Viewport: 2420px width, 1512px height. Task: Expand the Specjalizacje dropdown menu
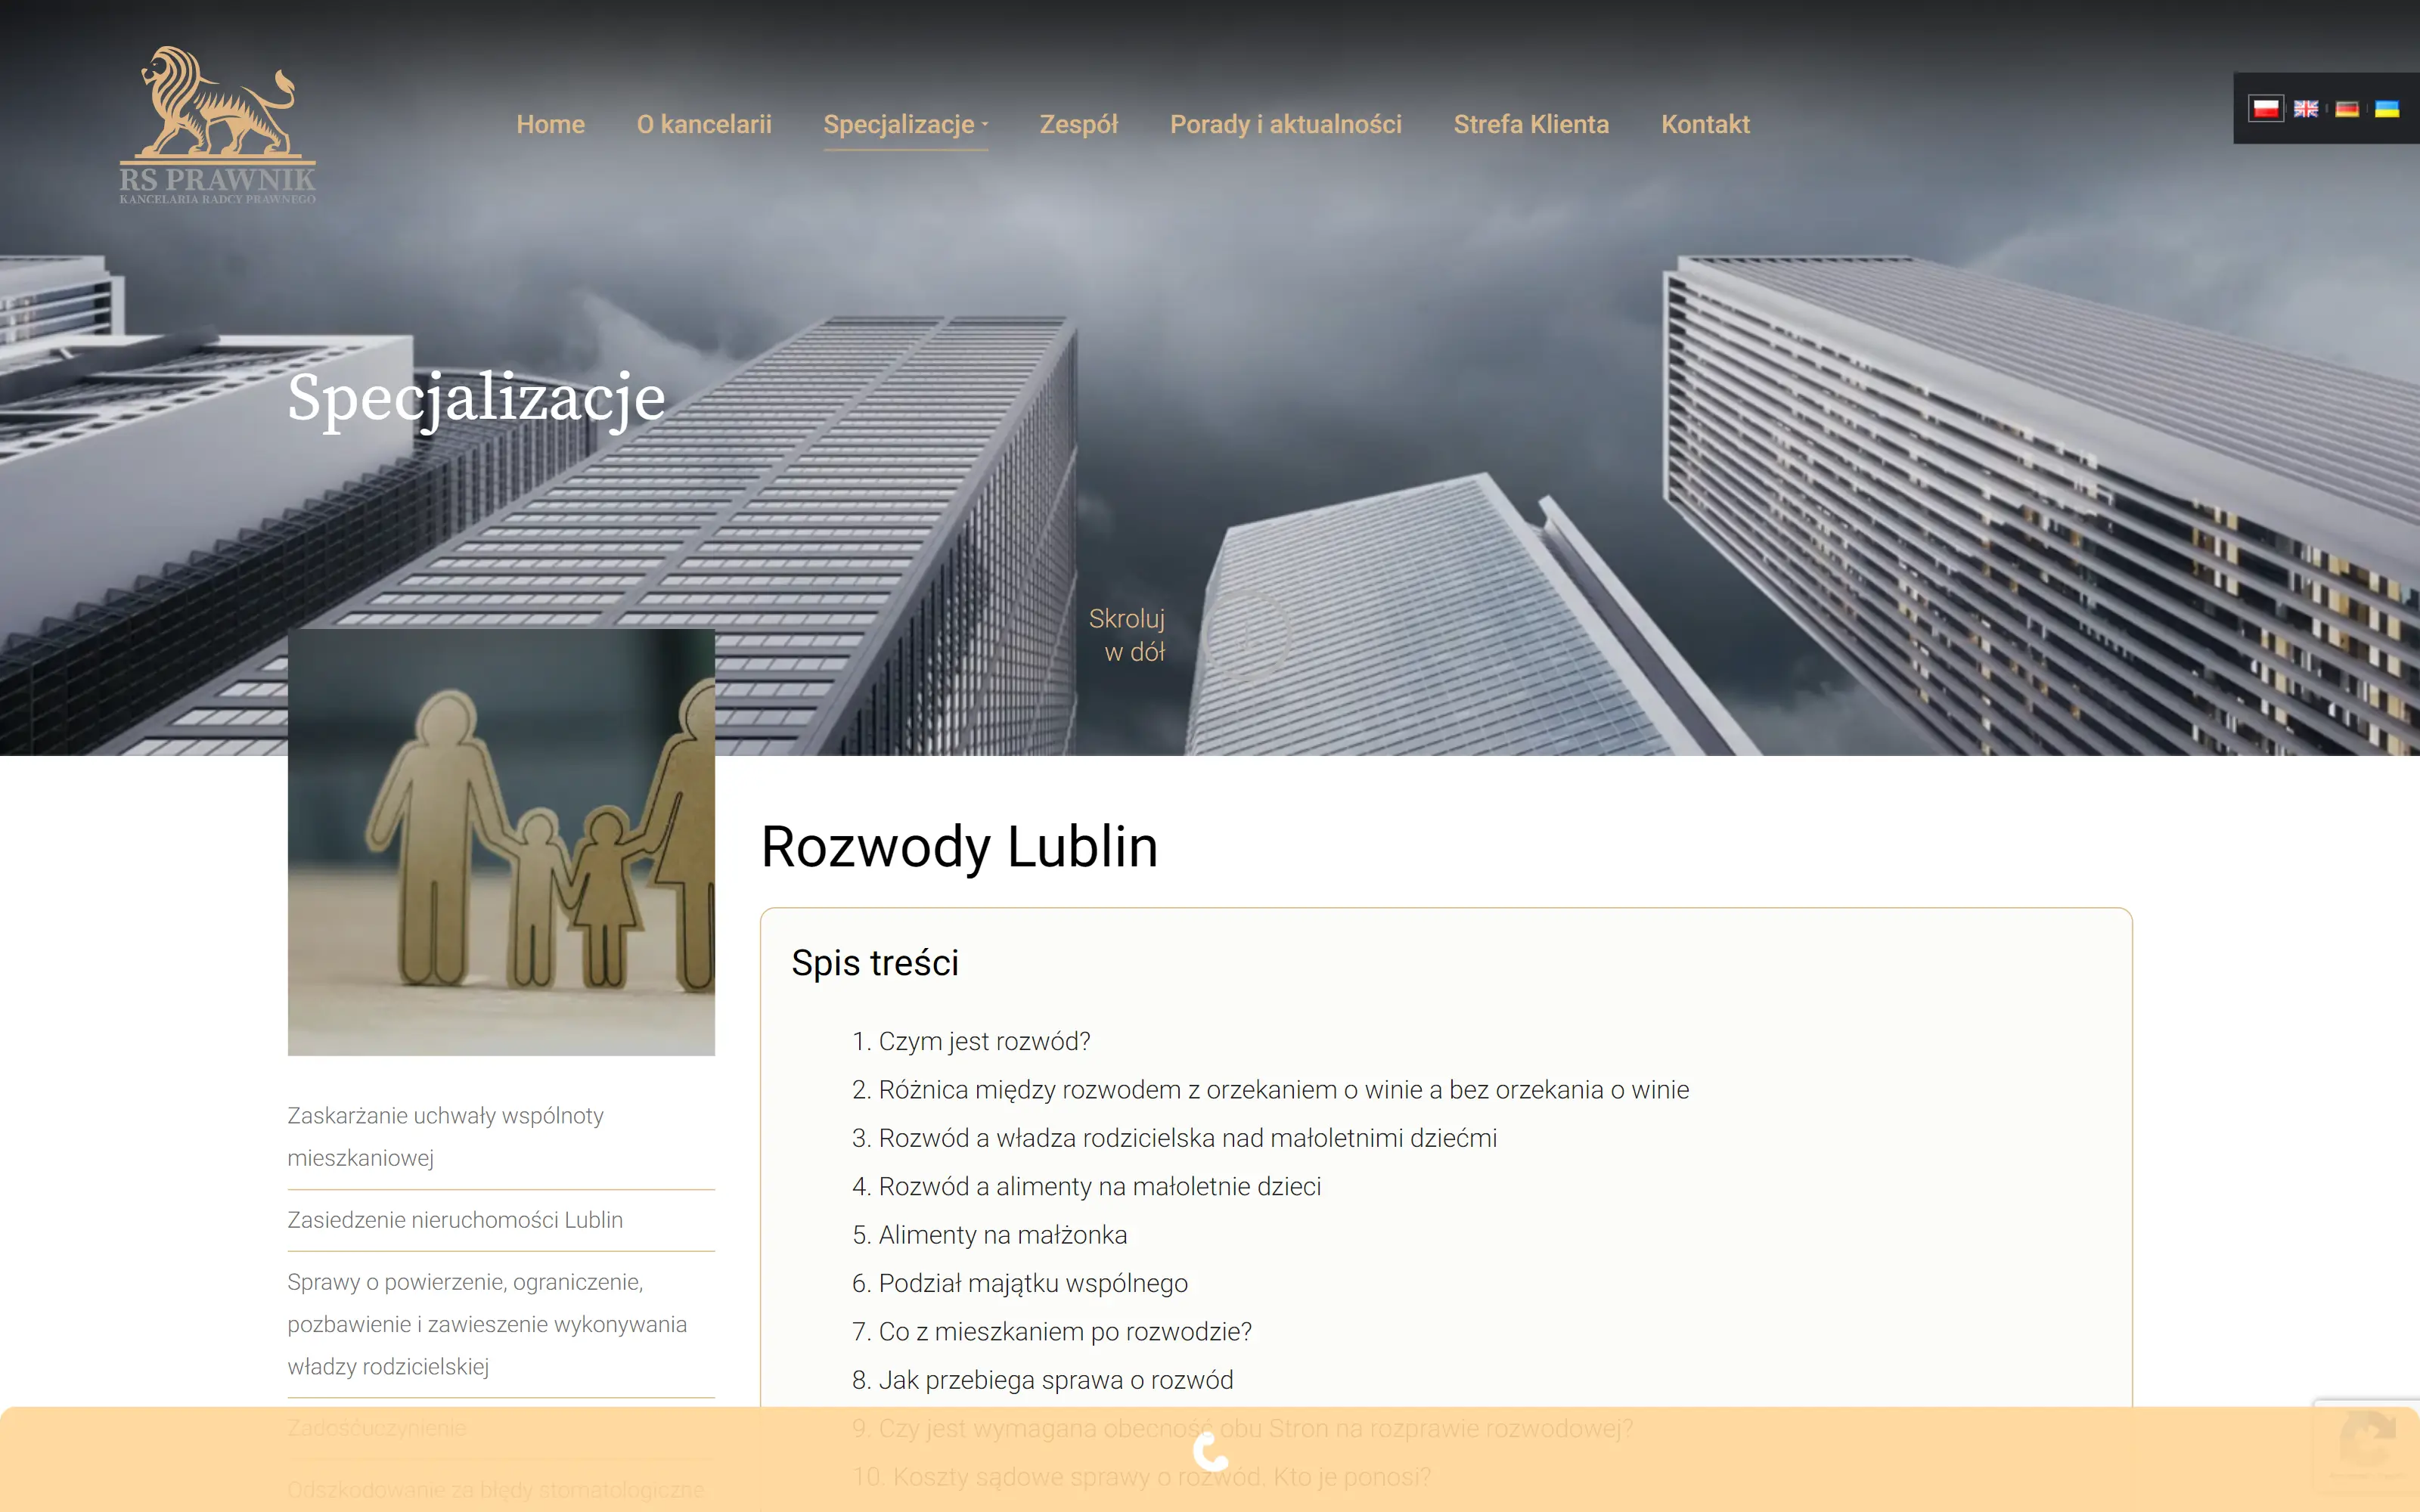905,124
